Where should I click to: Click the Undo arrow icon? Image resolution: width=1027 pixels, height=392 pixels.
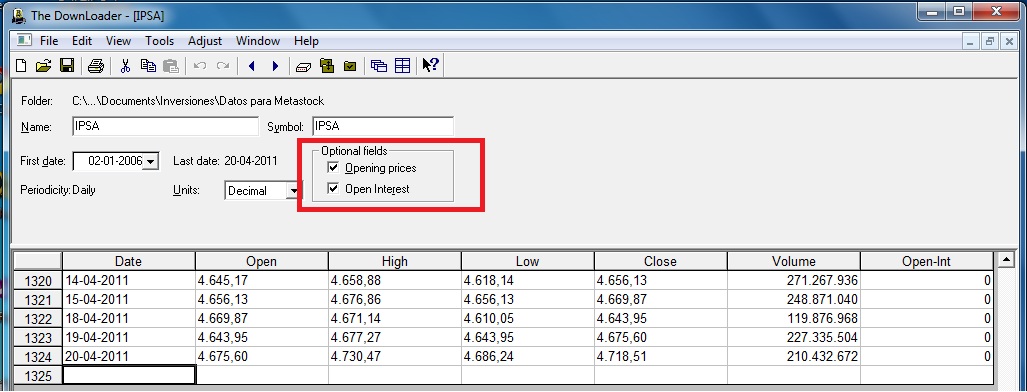(x=200, y=66)
